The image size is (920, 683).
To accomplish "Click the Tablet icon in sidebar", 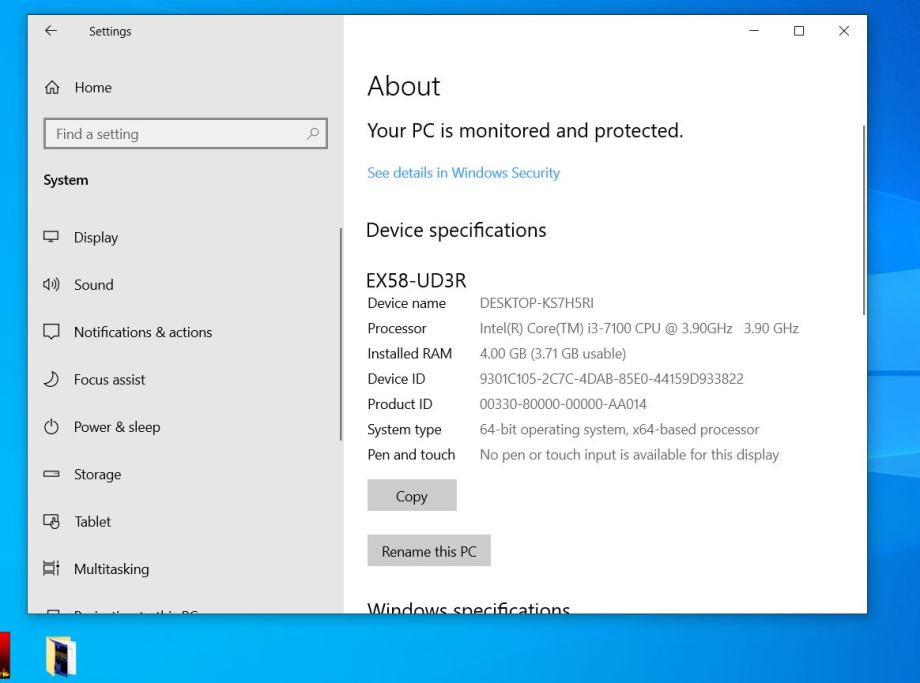I will click(x=51, y=522).
